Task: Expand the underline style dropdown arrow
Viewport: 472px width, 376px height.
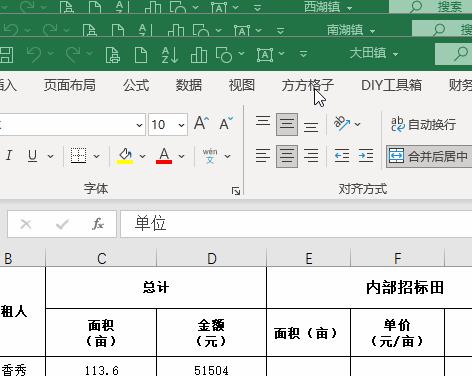Action: (50, 156)
